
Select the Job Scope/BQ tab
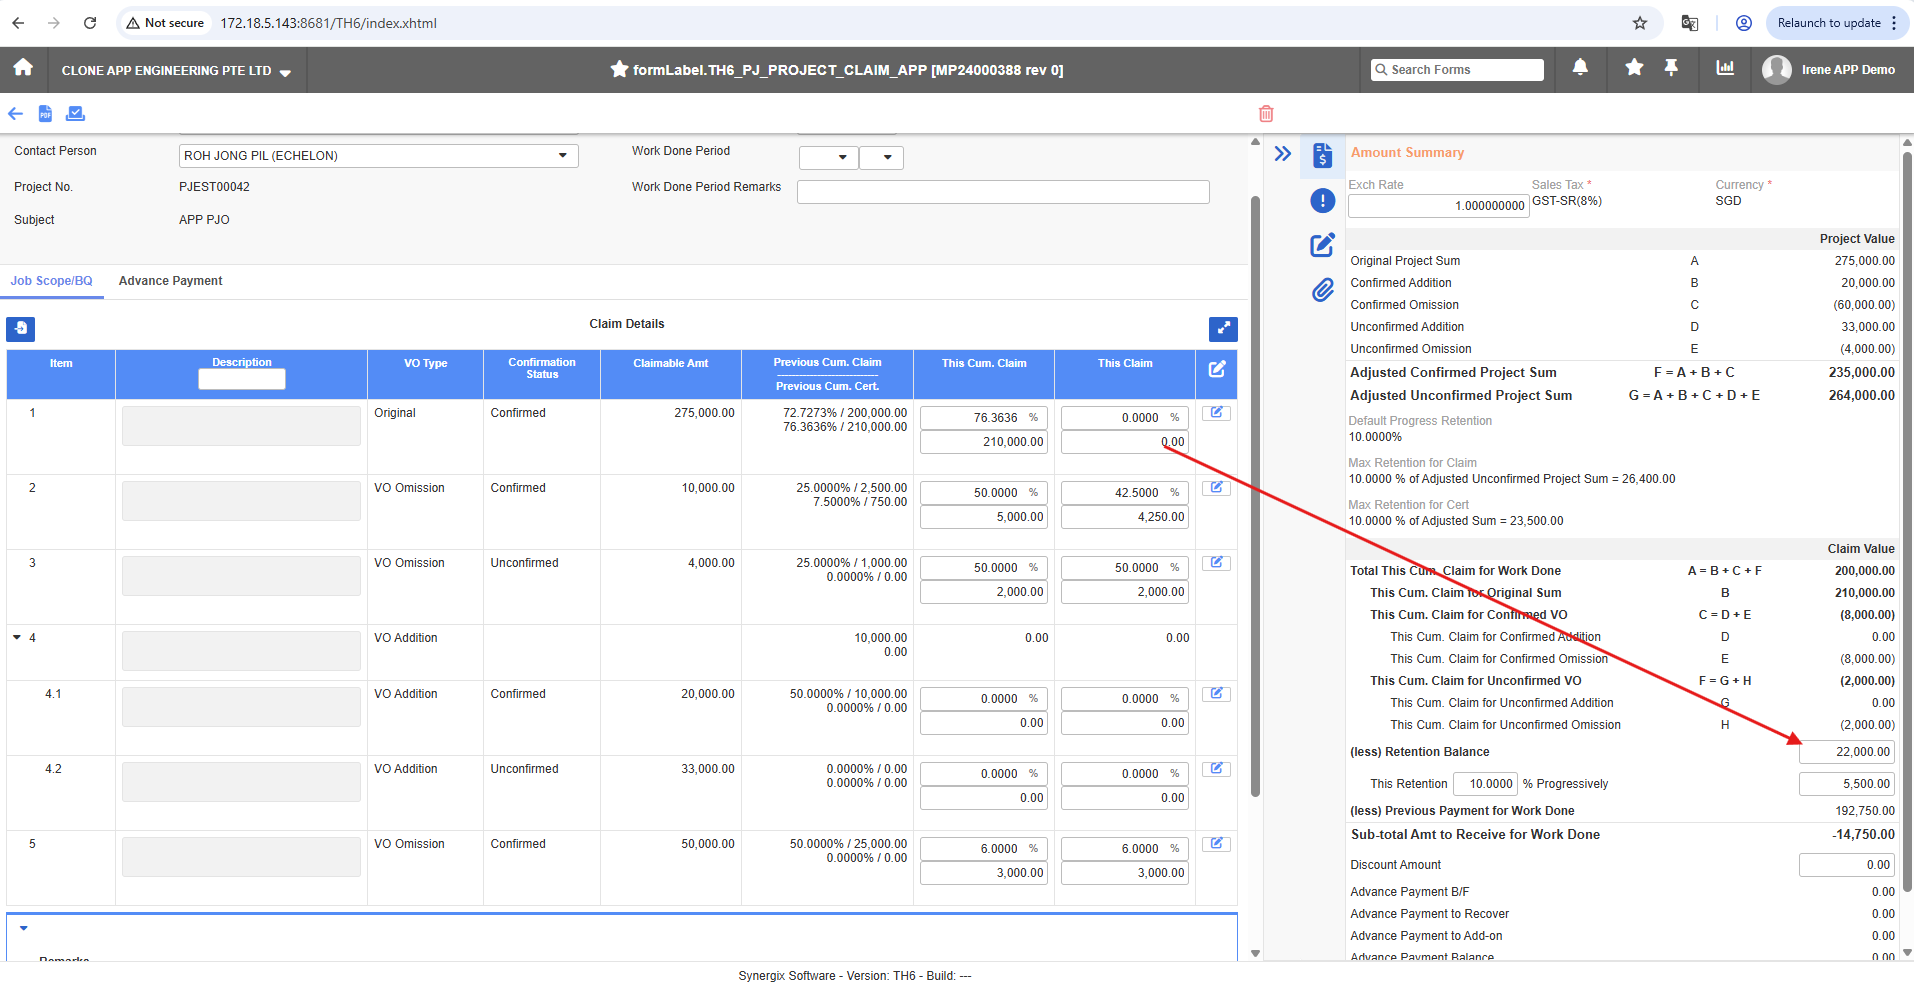coord(51,281)
